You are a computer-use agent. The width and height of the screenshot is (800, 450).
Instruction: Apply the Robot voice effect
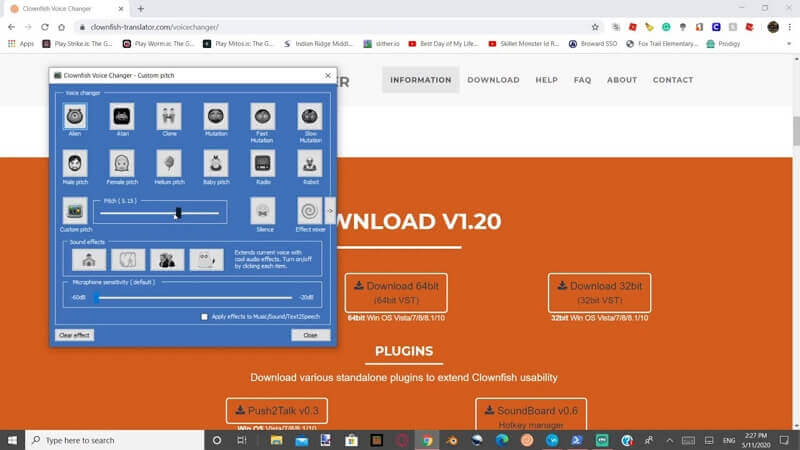[310, 164]
